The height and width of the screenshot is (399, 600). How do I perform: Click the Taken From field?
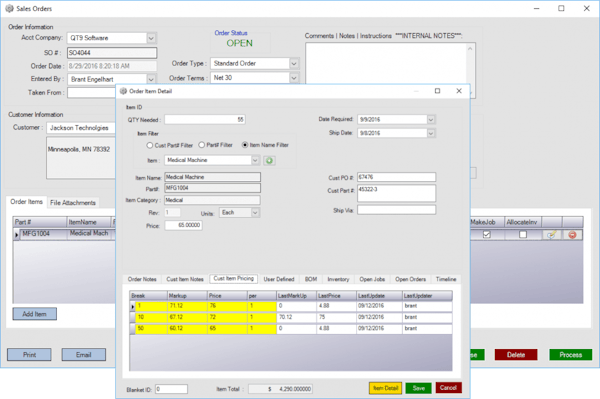pos(92,93)
